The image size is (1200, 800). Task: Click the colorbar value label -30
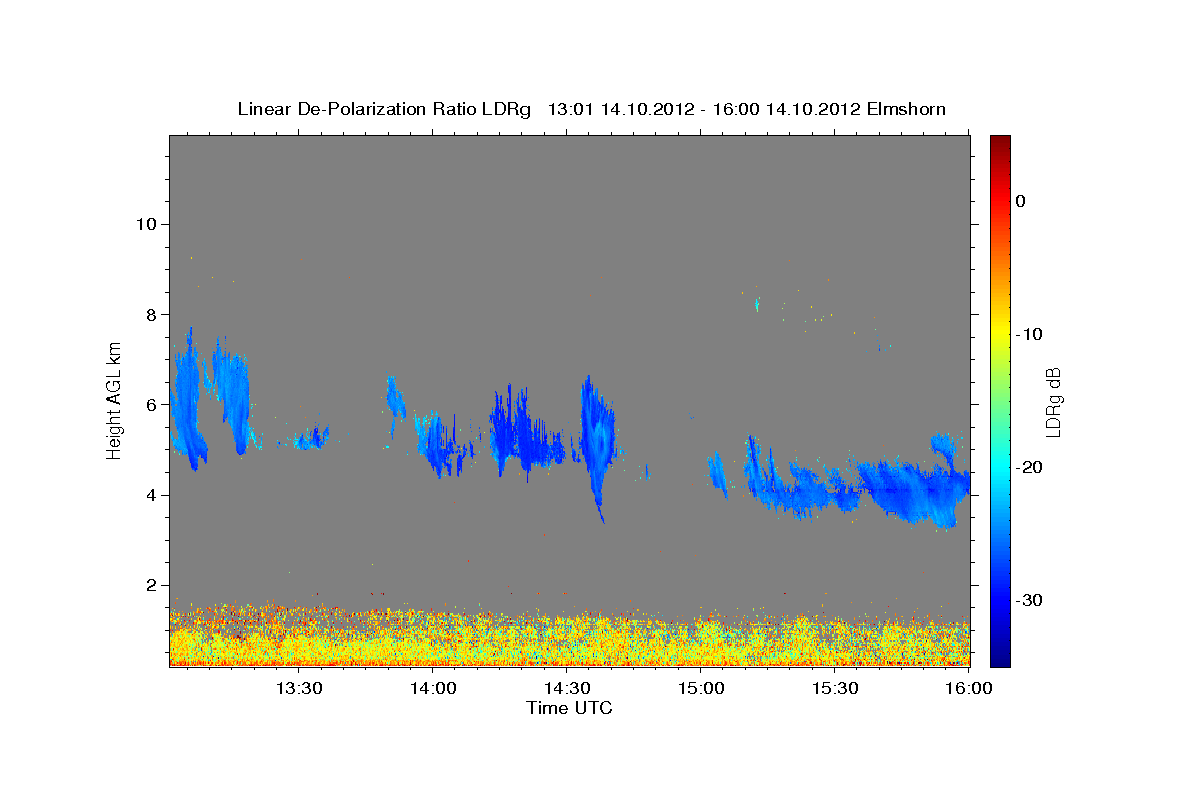[x=1029, y=600]
